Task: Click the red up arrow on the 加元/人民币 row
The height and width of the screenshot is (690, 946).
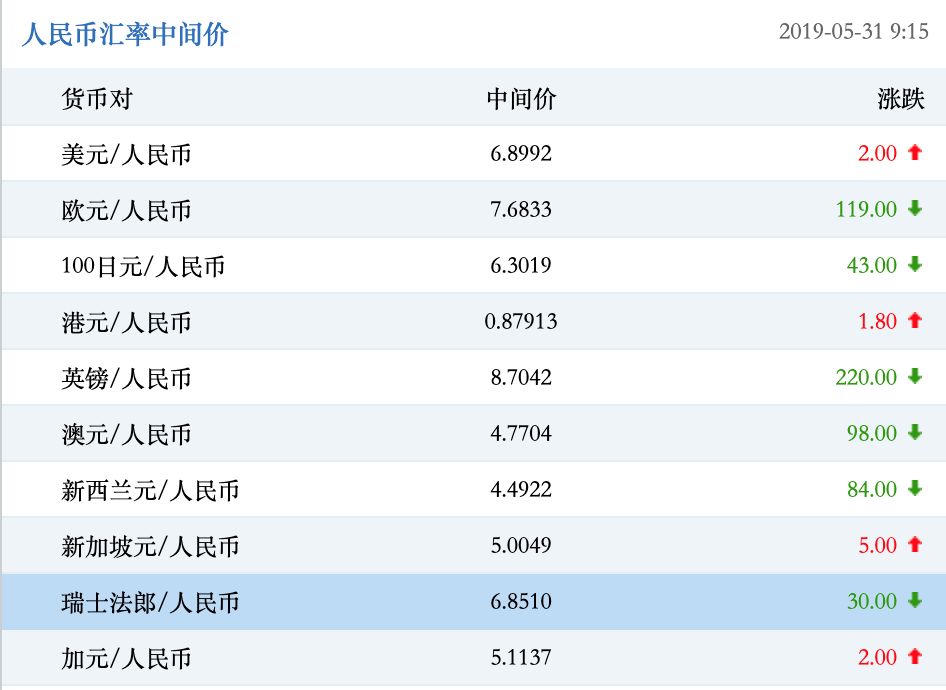Action: pos(914,658)
